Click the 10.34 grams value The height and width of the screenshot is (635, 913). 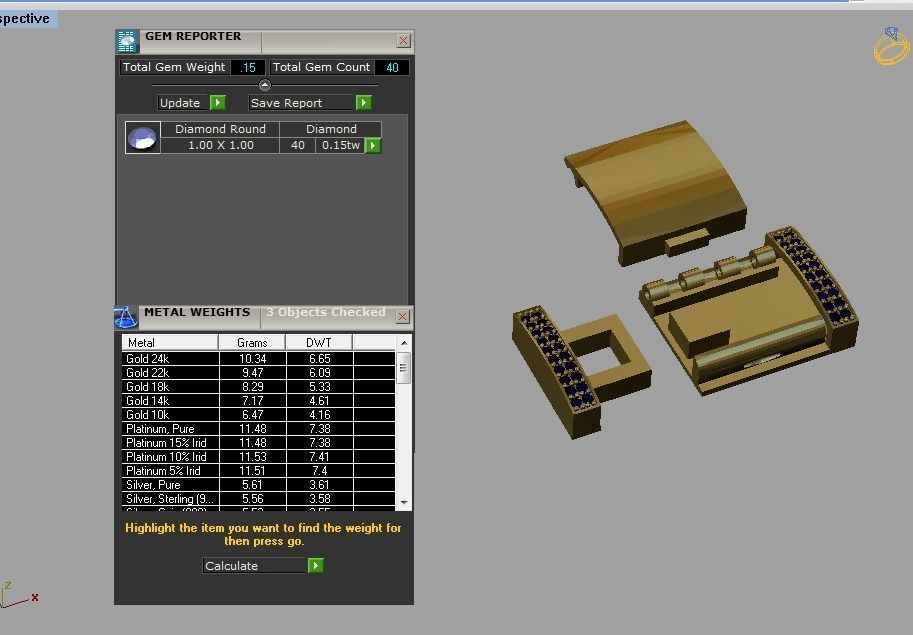point(253,359)
